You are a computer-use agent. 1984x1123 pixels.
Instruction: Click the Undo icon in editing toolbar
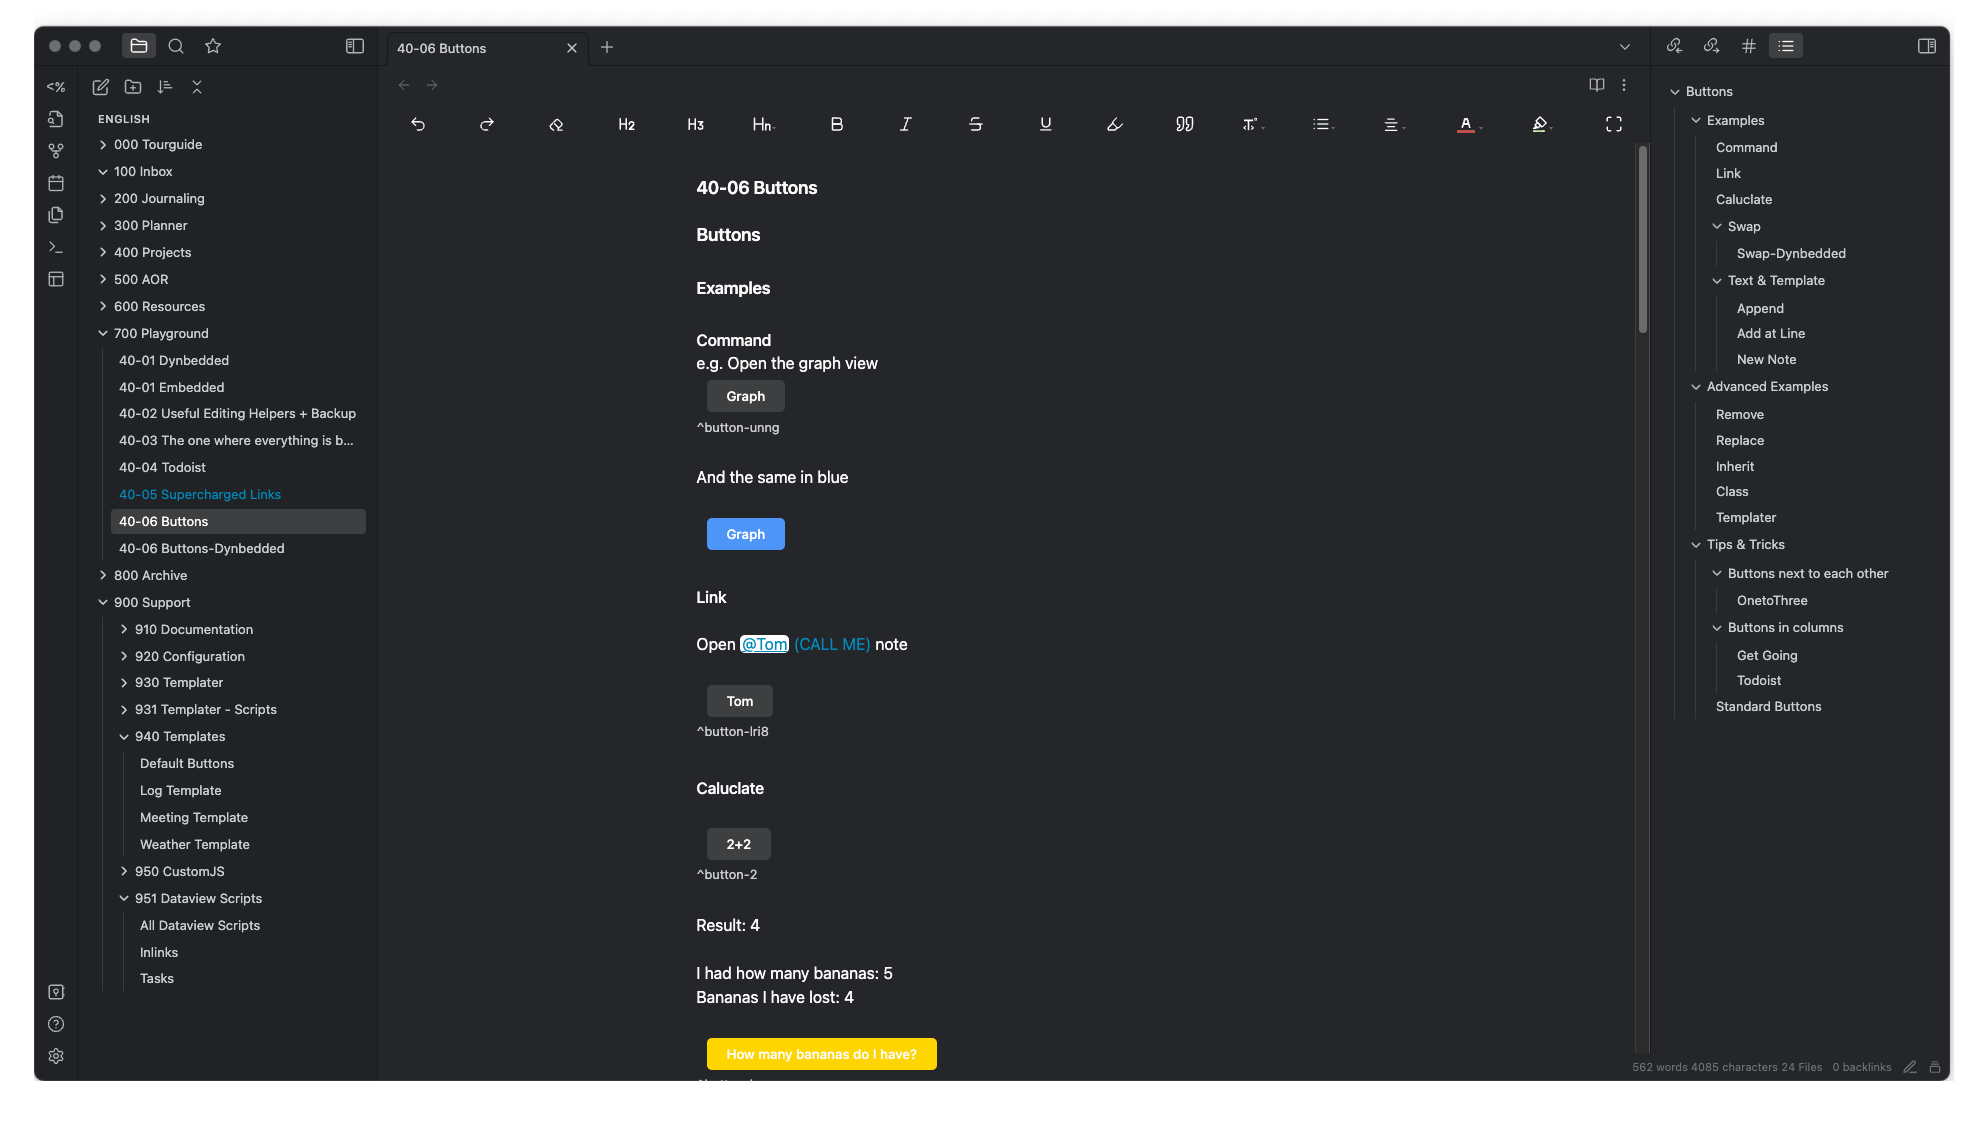click(x=418, y=125)
